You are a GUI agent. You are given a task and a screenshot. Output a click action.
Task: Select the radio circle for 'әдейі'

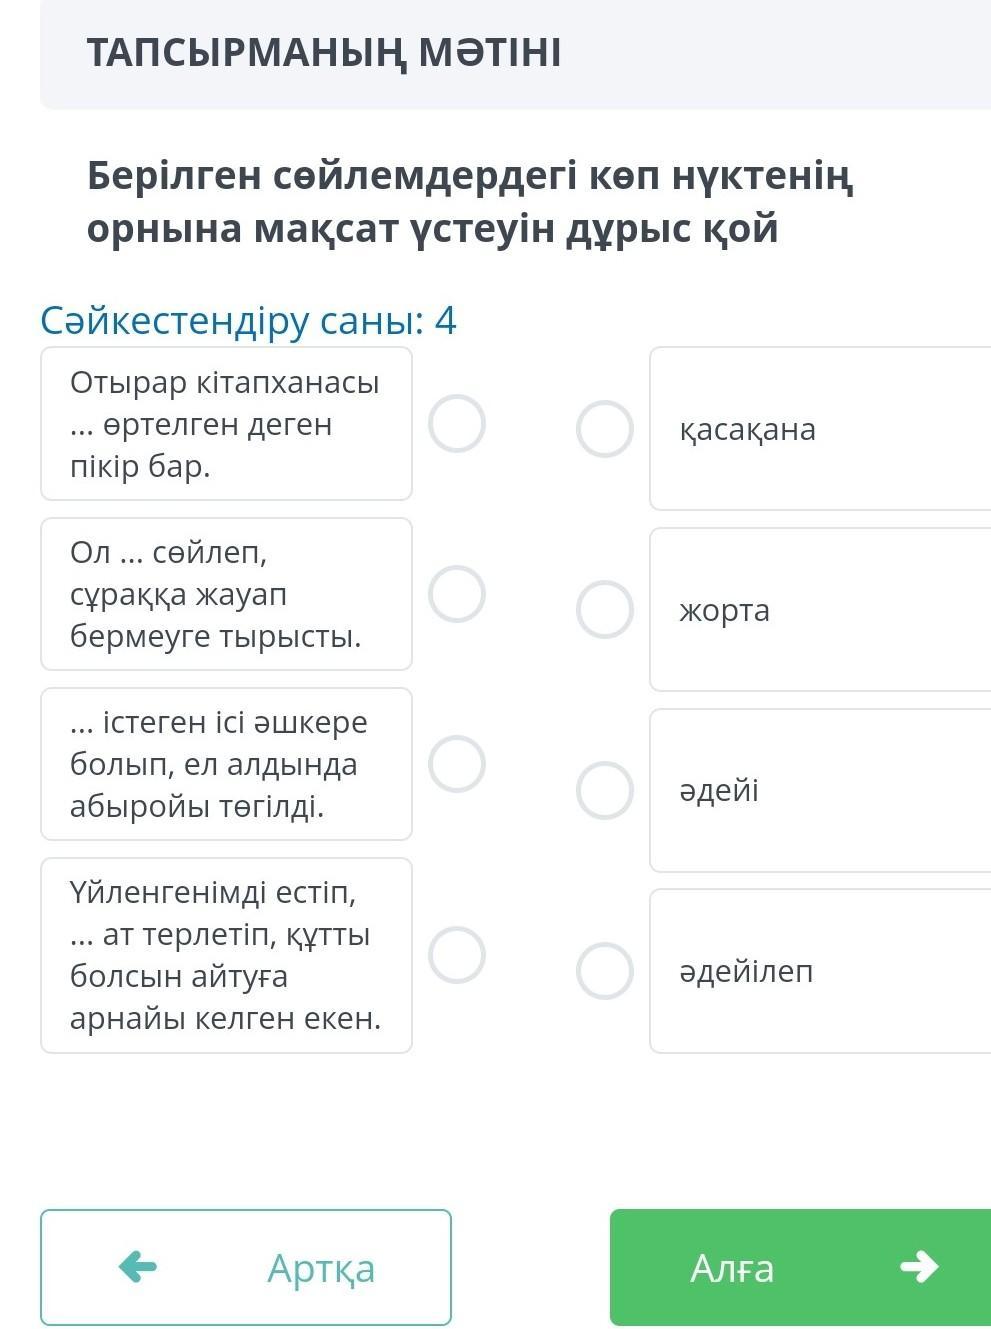605,790
